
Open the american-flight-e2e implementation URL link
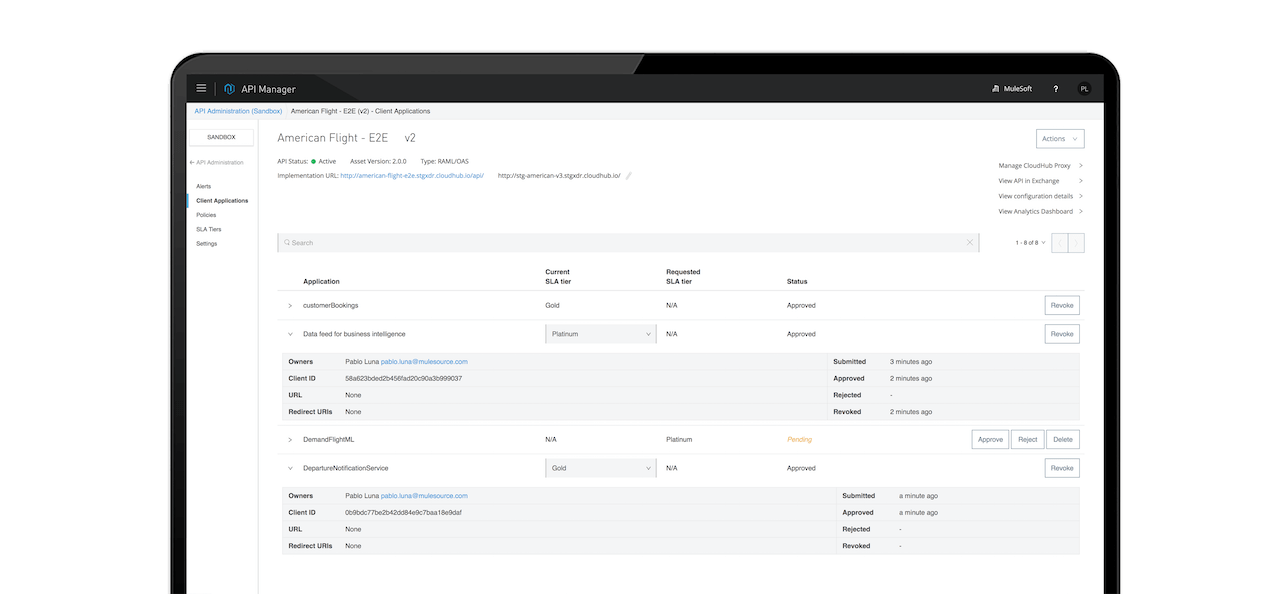pos(412,175)
